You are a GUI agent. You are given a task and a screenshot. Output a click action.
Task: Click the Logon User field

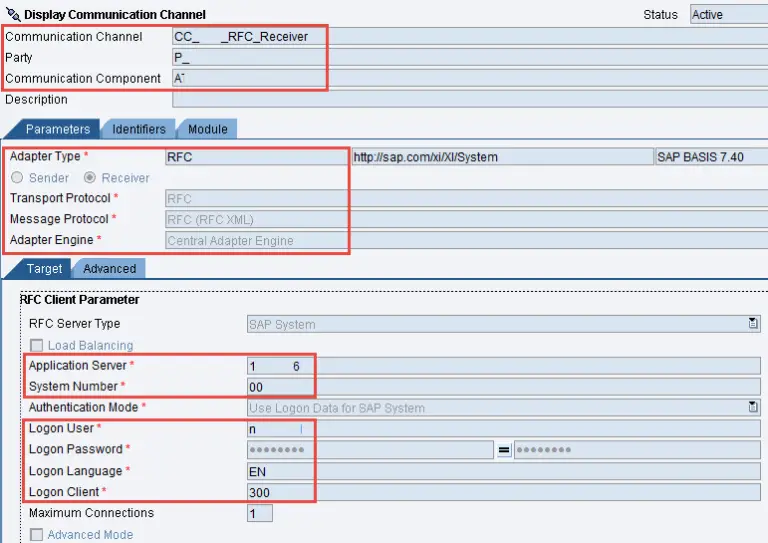click(503, 429)
